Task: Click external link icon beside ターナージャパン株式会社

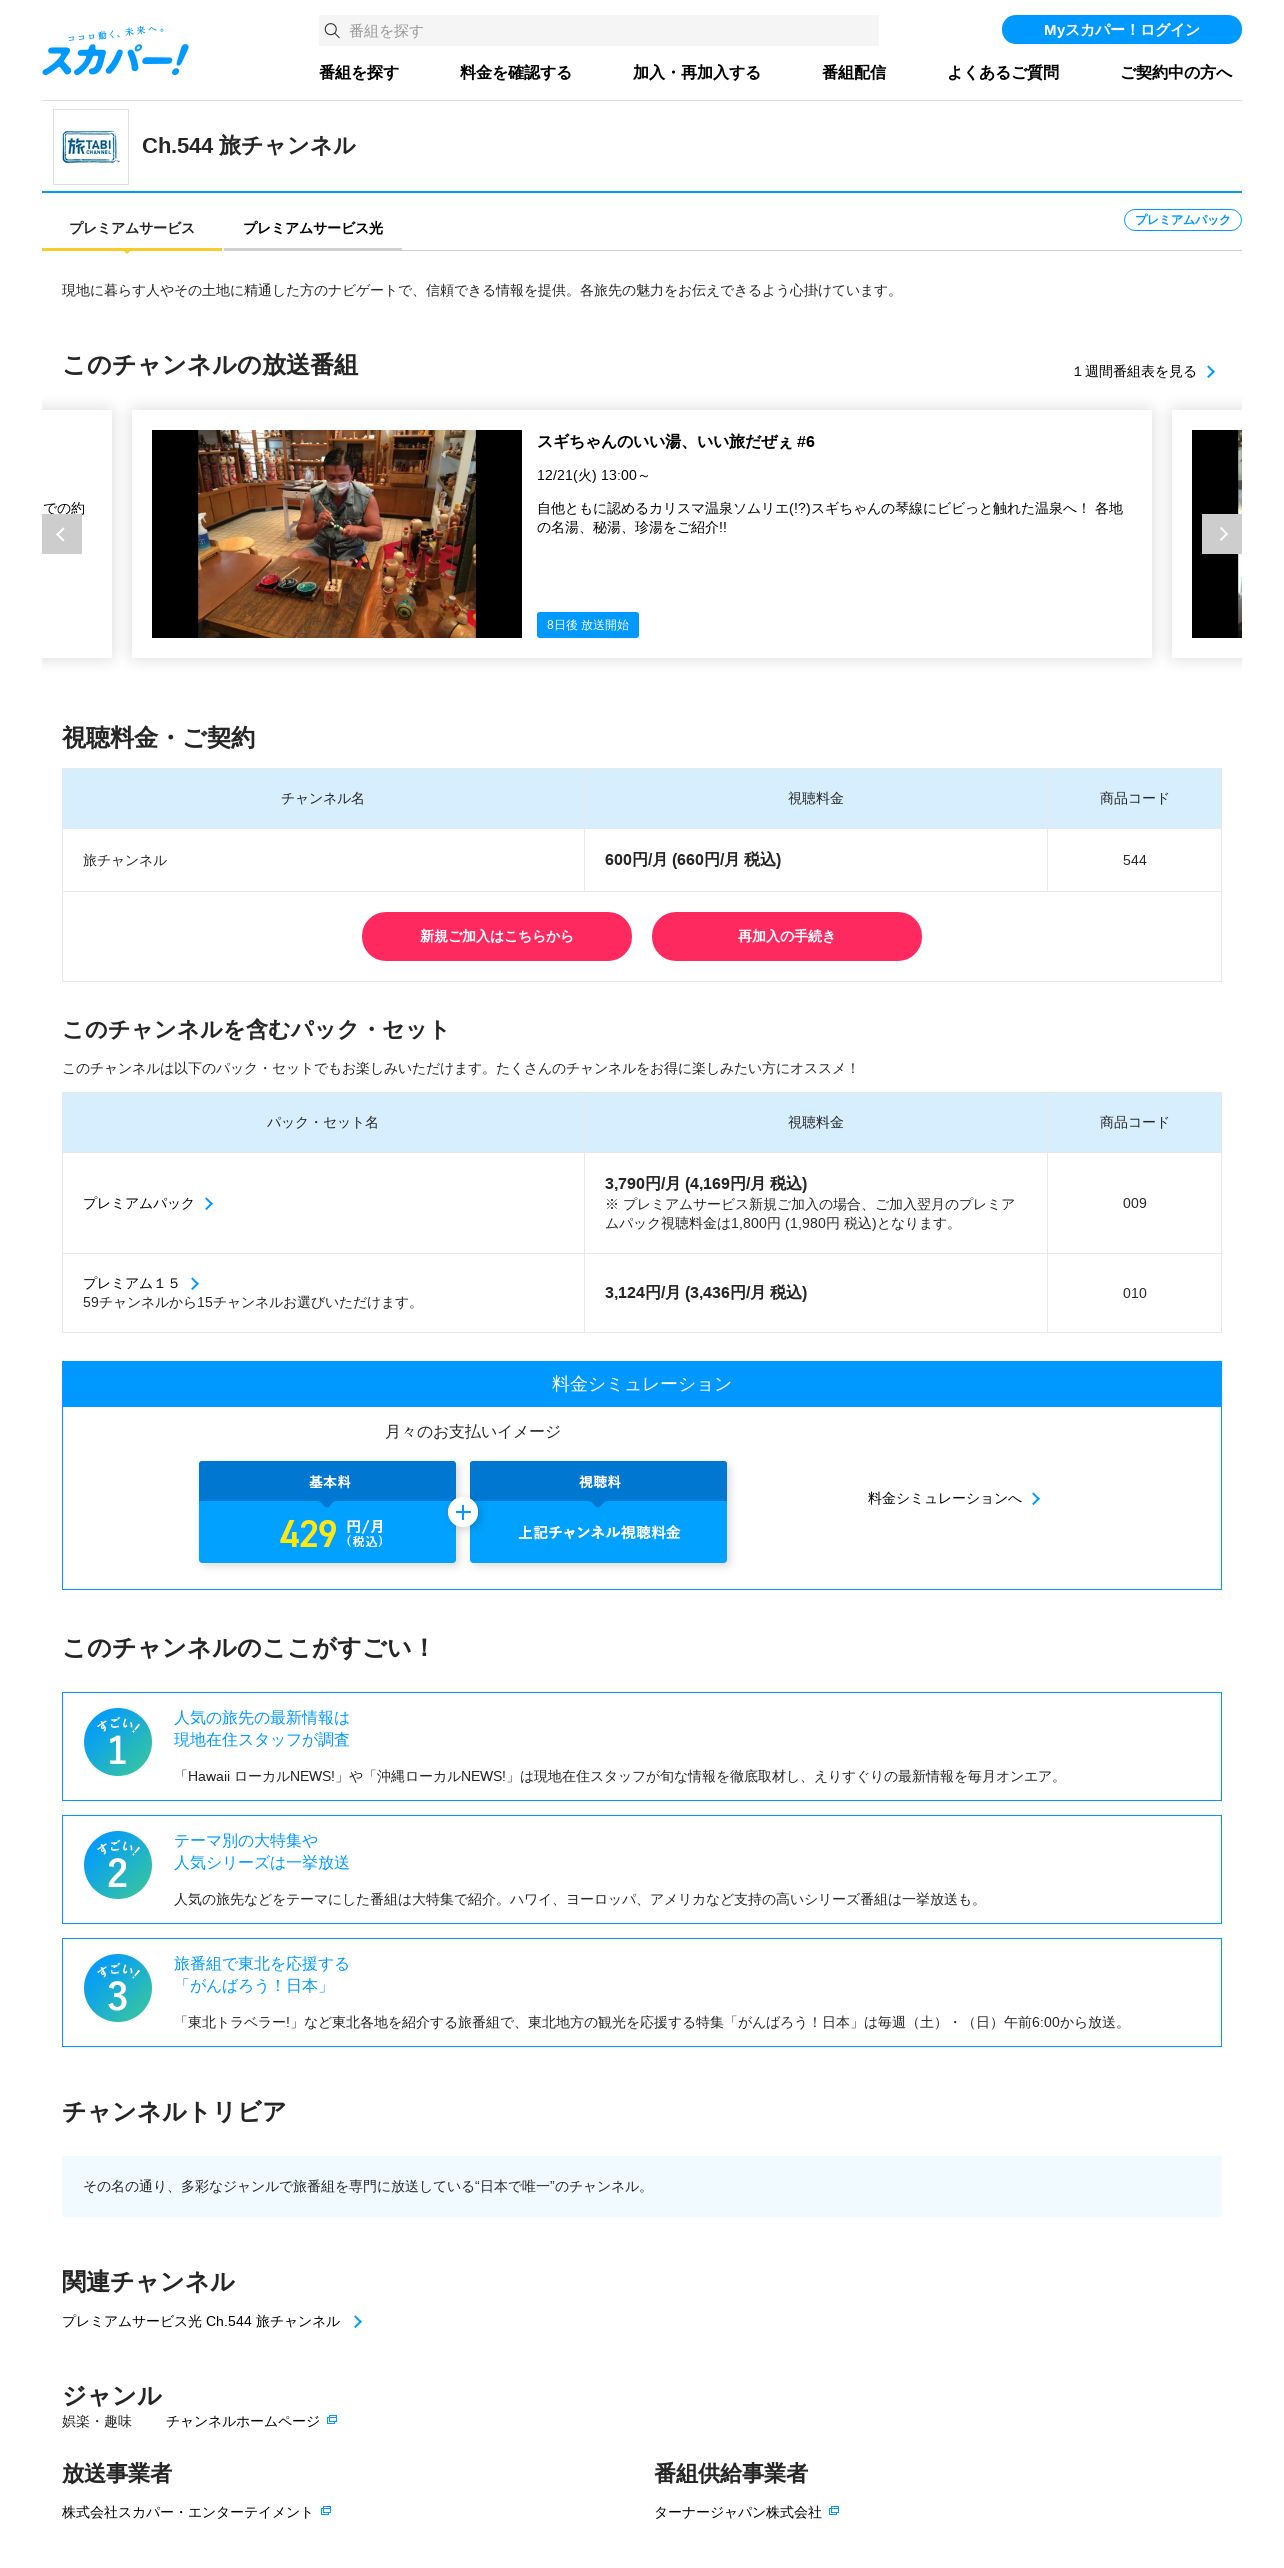Action: coord(834,2511)
